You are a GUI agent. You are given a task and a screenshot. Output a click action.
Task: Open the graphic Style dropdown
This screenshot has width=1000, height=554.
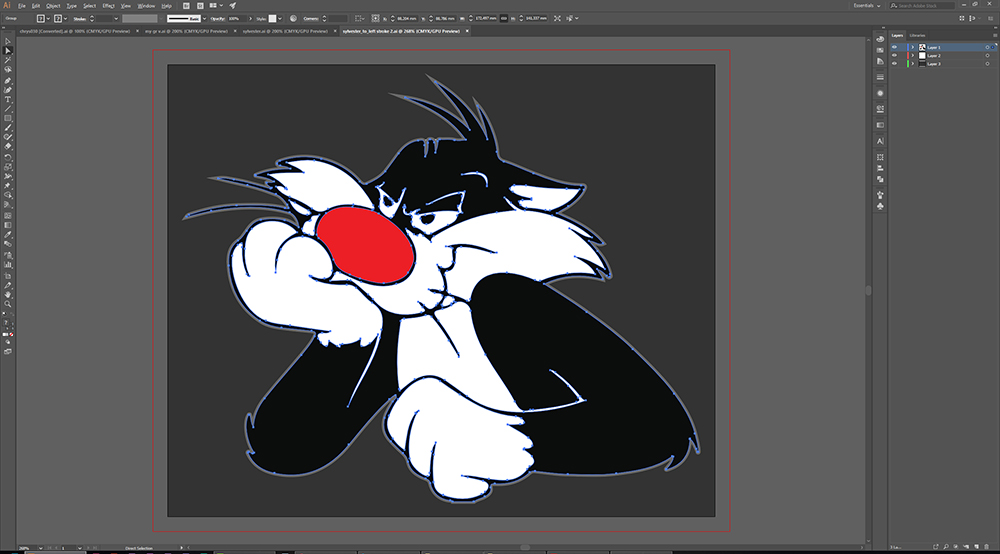[280, 18]
